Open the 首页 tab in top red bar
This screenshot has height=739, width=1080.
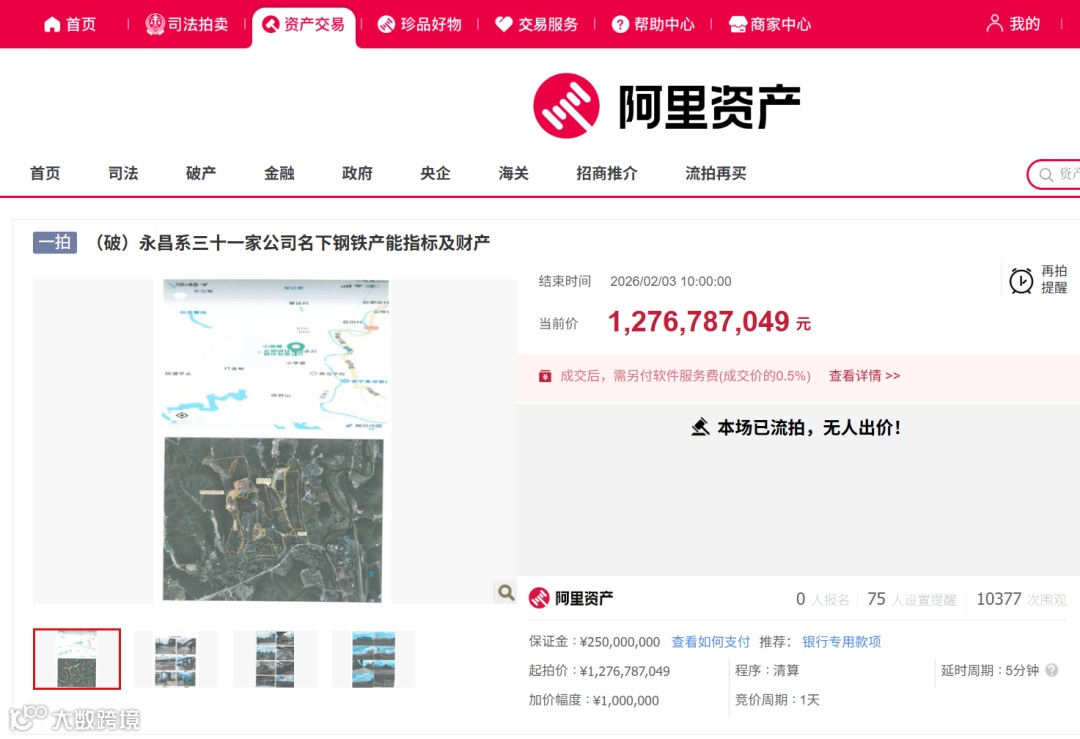tap(70, 25)
